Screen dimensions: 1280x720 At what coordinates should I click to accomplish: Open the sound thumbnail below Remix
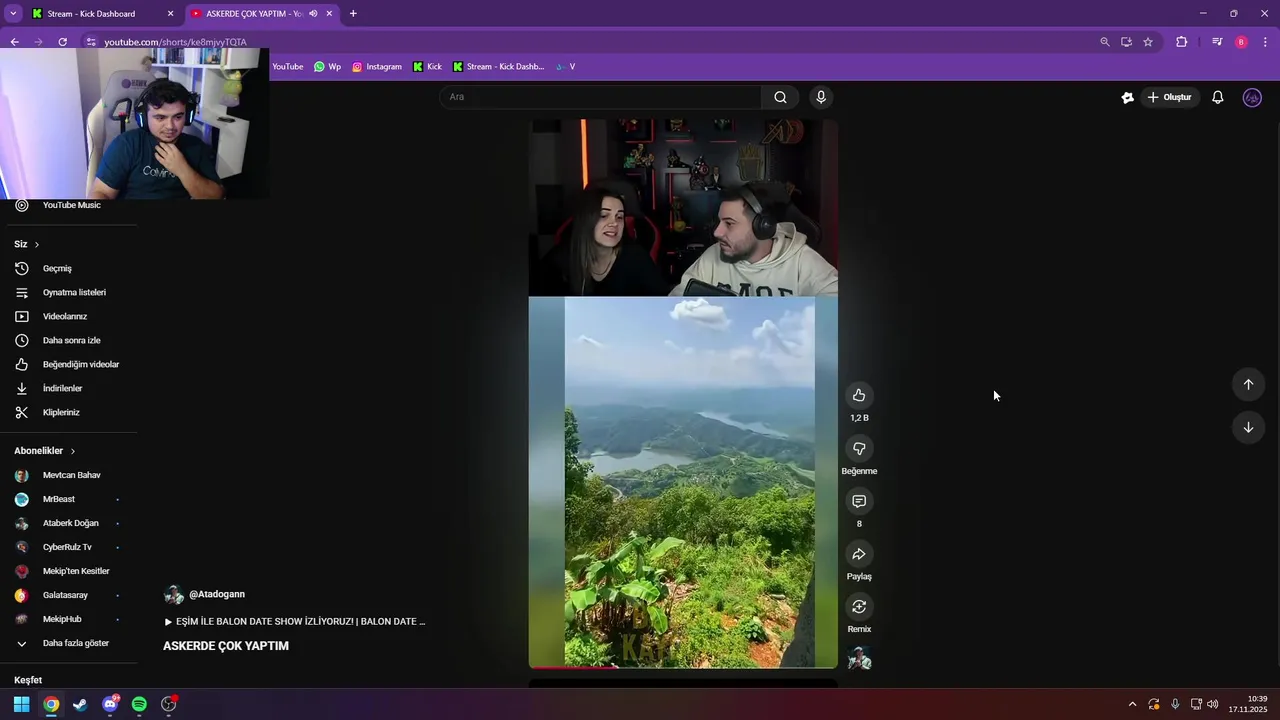point(859,658)
